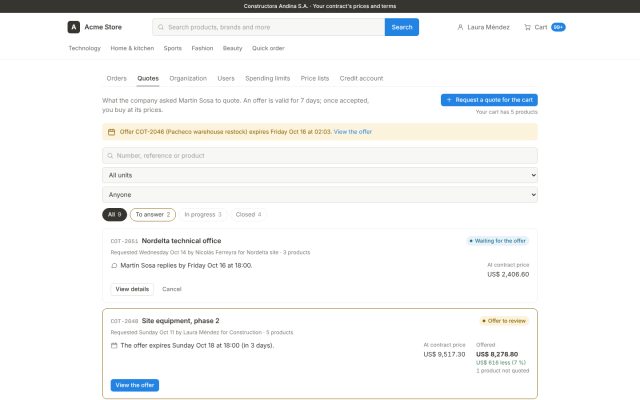
Task: Click the COT-2048 quote number
Action: 124,321
